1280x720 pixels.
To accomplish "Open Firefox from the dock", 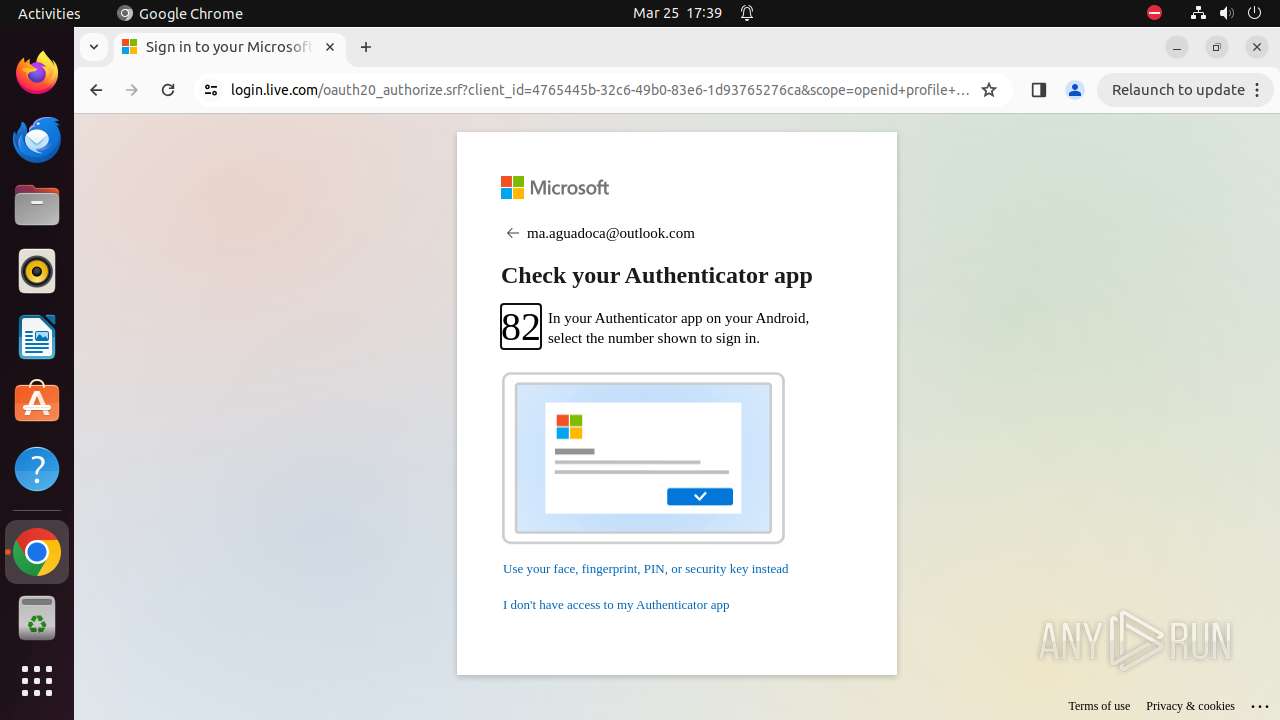I will (x=37, y=73).
